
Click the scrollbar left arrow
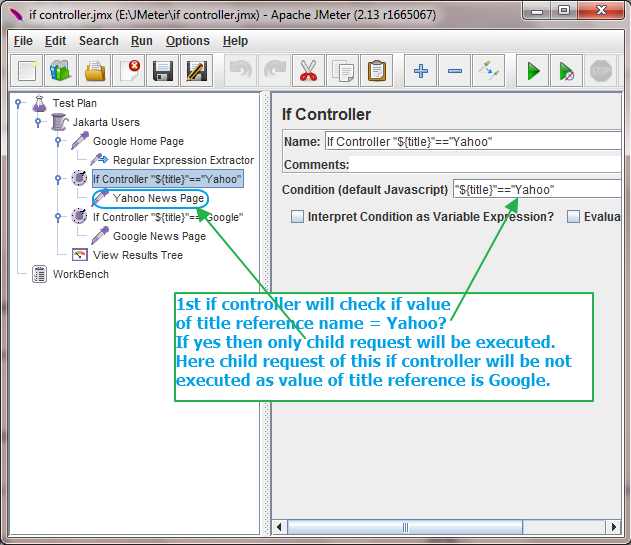coord(279,527)
